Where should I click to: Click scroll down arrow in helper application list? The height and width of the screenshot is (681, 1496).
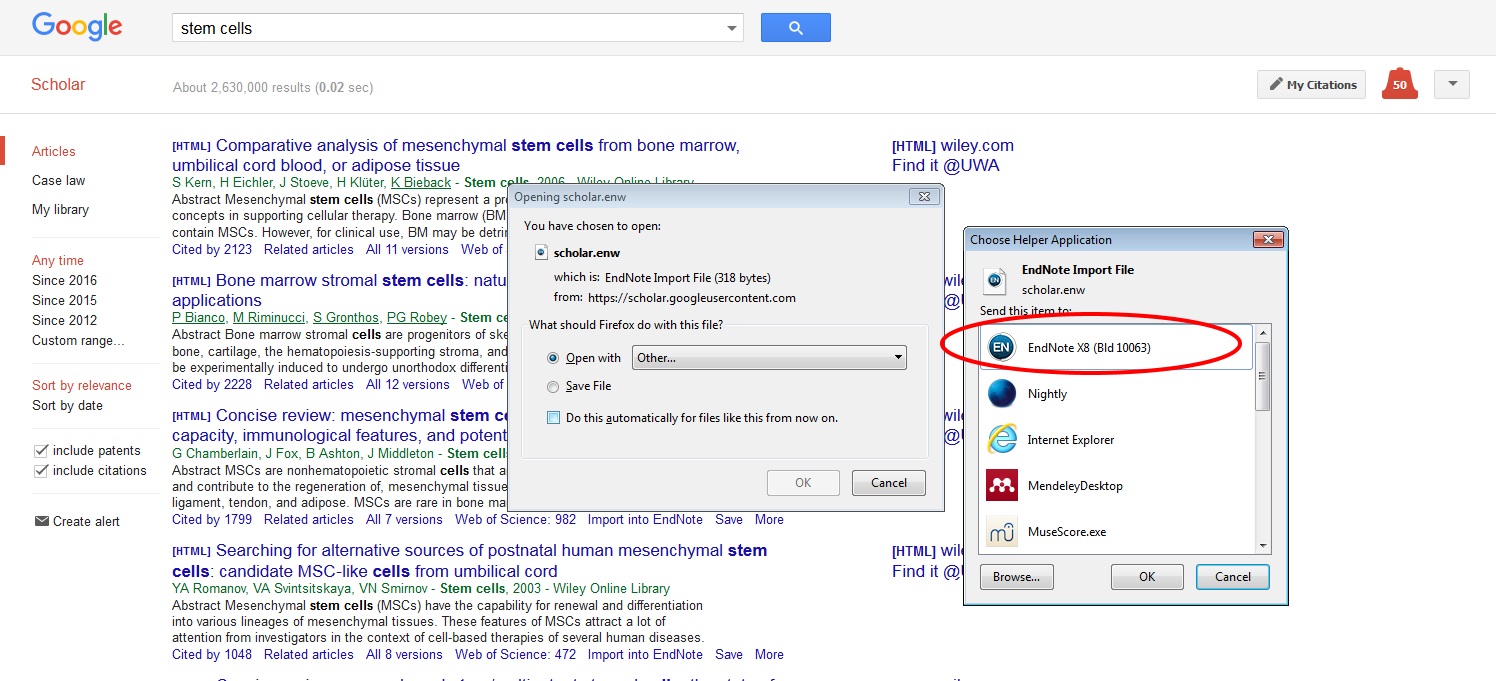click(x=1263, y=546)
